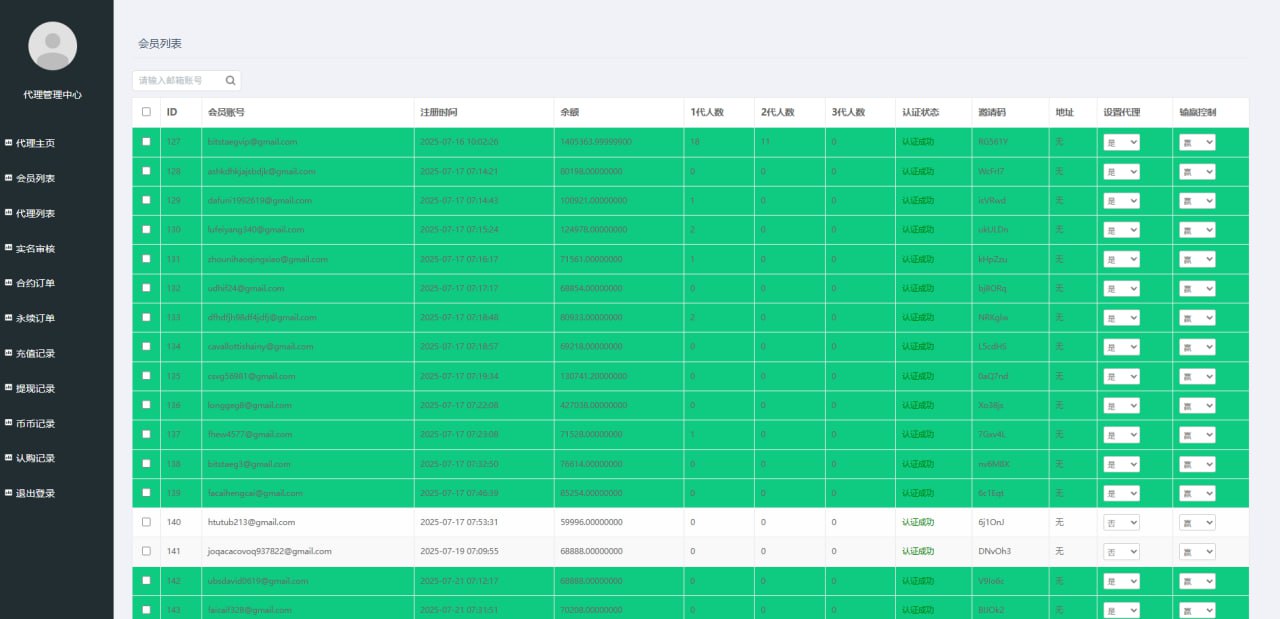
Task: Open 代理列表 in the sidebar
Action: [35, 213]
